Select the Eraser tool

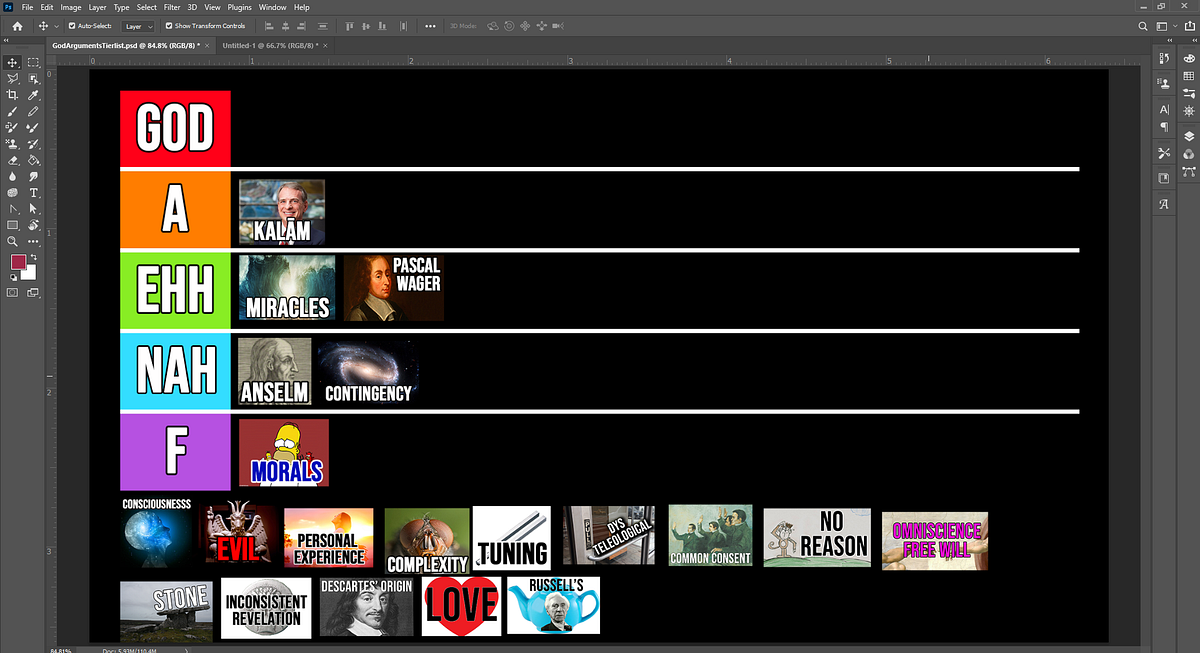pyautogui.click(x=12, y=160)
